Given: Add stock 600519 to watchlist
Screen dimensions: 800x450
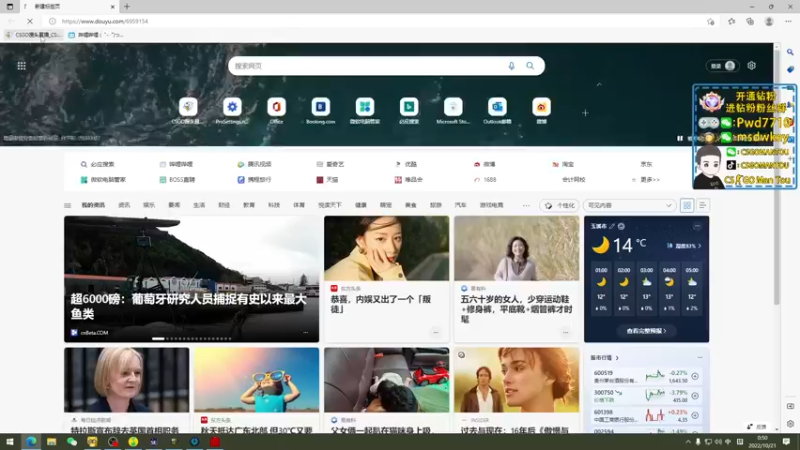Looking at the screenshot, I should click(x=695, y=376).
